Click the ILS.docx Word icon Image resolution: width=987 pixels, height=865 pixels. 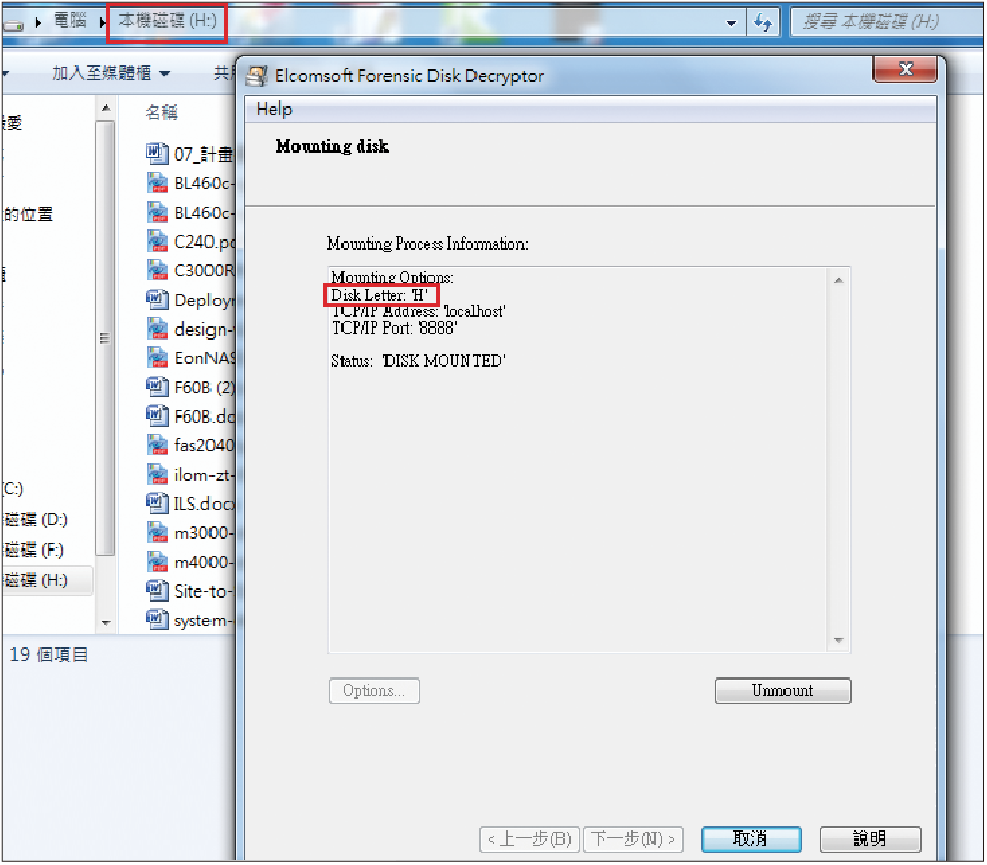[157, 503]
